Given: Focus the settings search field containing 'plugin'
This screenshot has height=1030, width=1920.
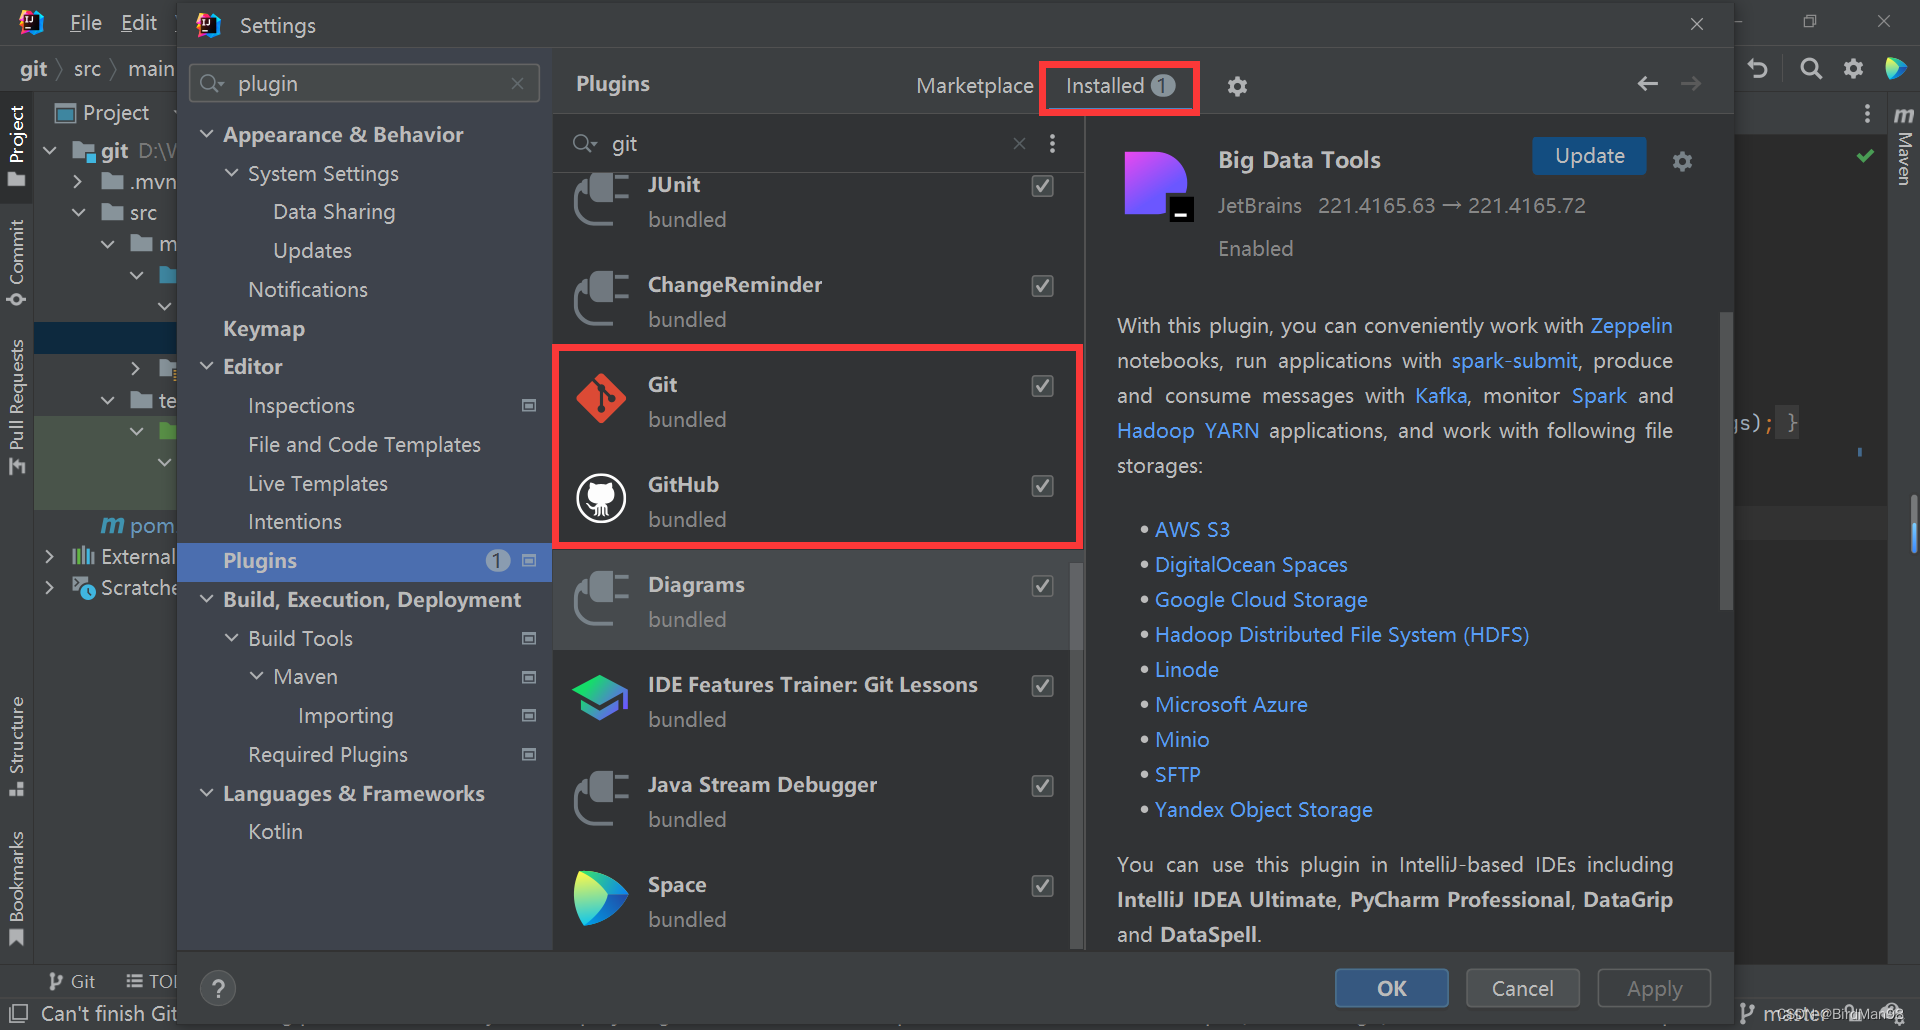Looking at the screenshot, I should point(366,84).
